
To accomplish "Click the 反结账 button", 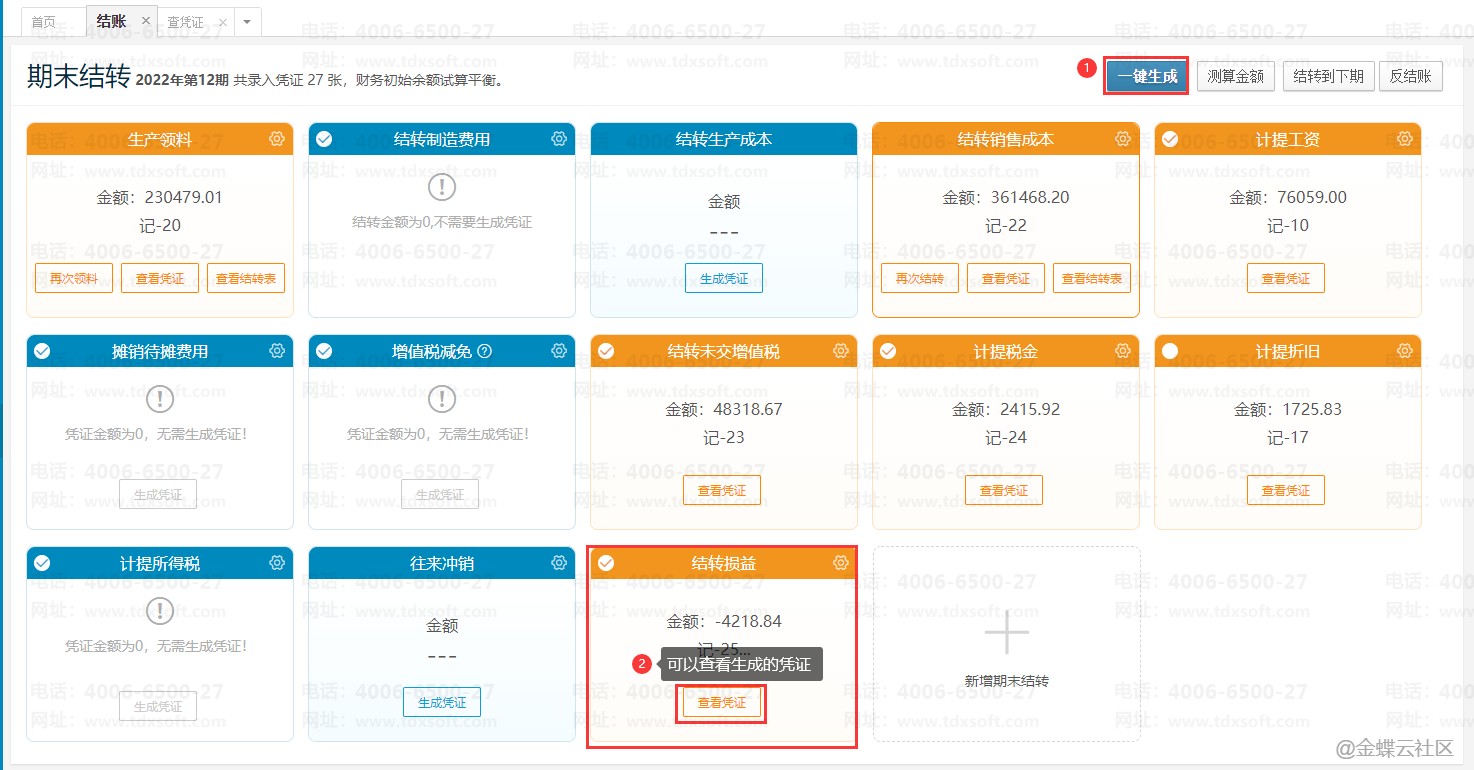I will (1410, 76).
